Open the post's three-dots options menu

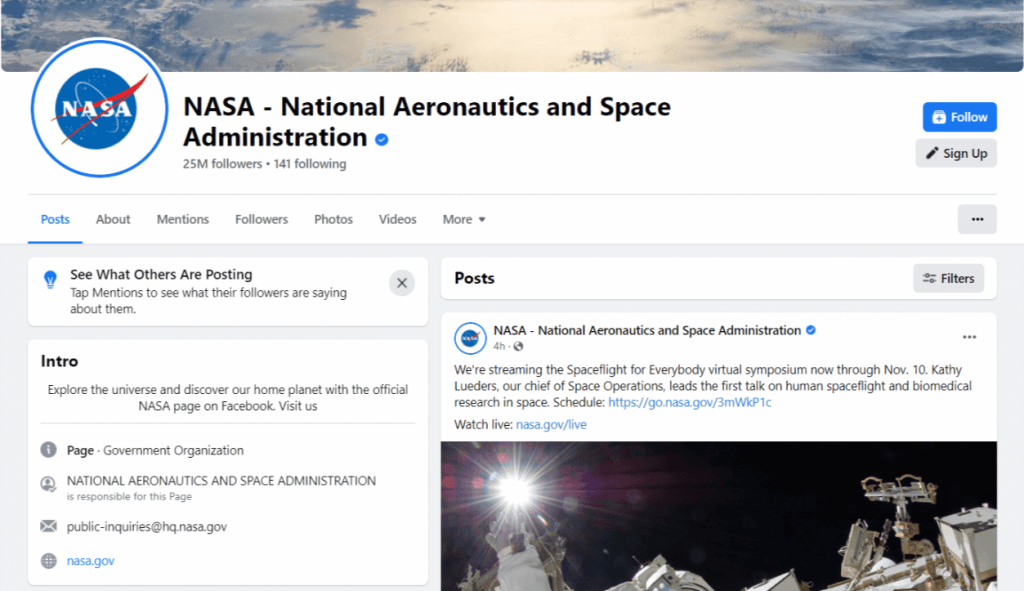coord(968,337)
